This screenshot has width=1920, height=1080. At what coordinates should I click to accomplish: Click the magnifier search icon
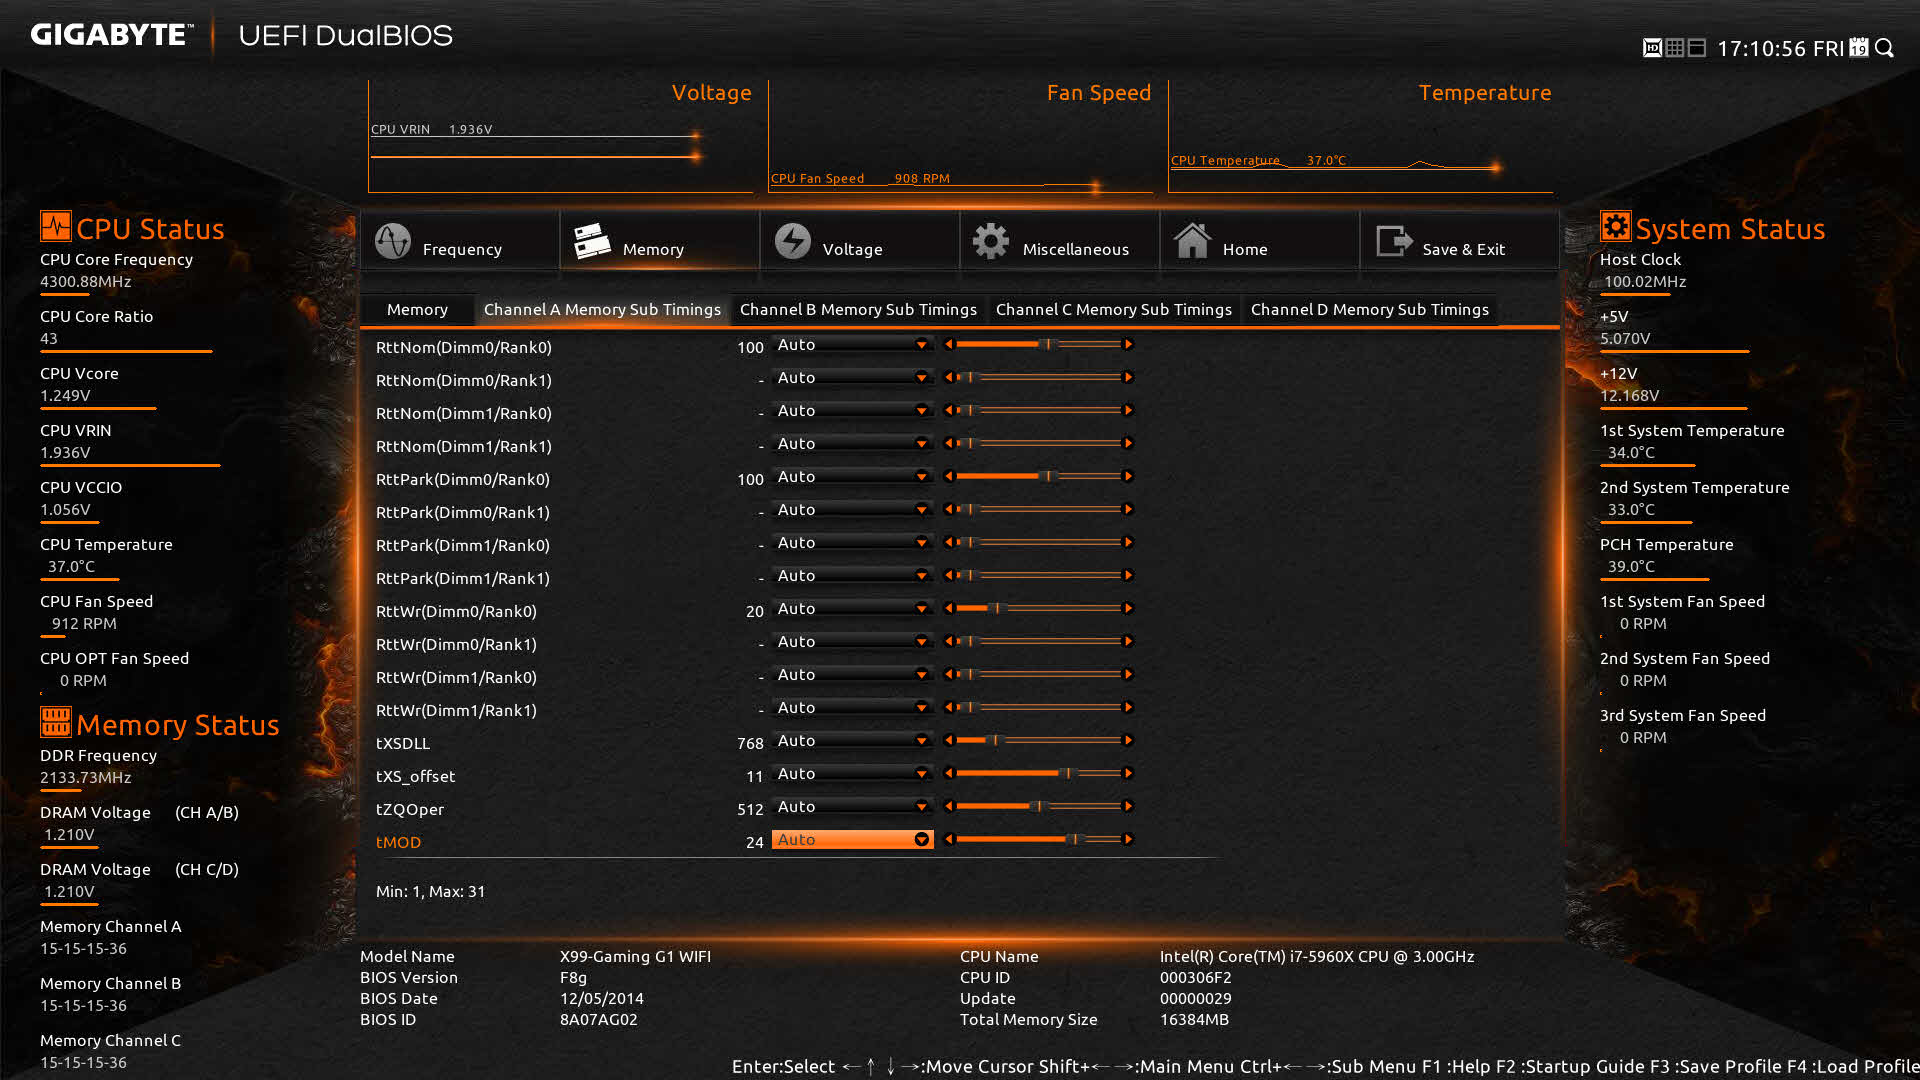click(x=1885, y=48)
